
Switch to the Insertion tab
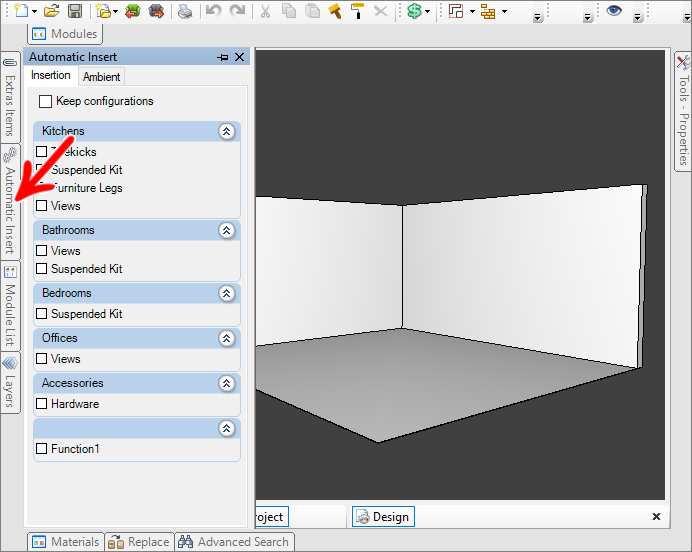[51, 75]
